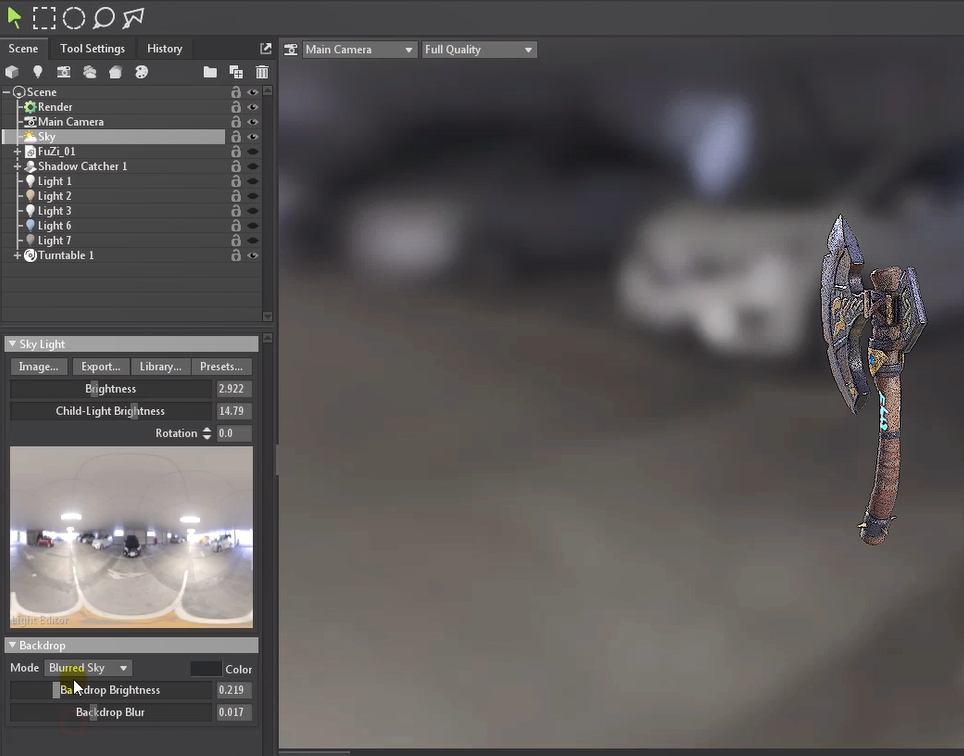Image resolution: width=964 pixels, height=756 pixels.
Task: Toggle lock on FuZi_01 object
Action: (236, 152)
